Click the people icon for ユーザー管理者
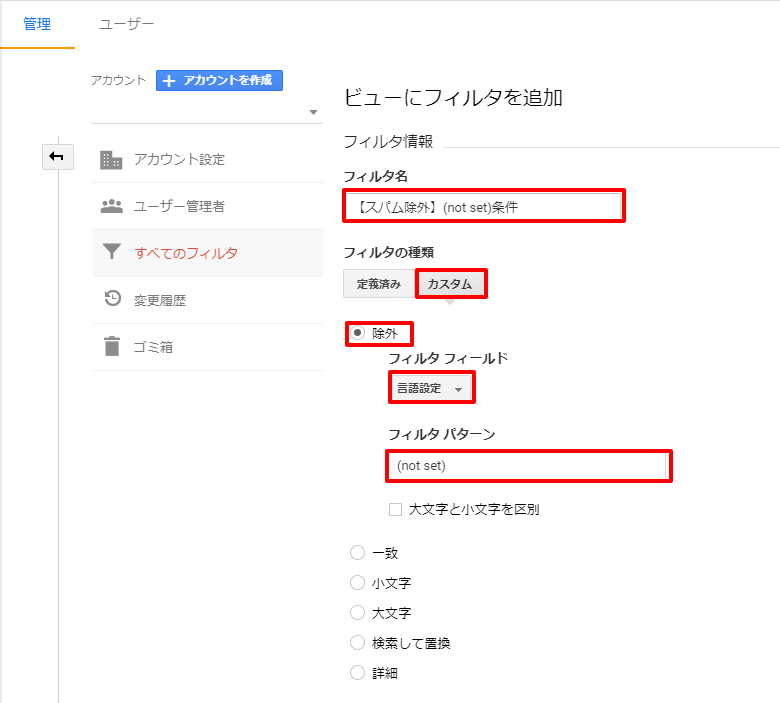The width and height of the screenshot is (780, 703). coord(112,207)
